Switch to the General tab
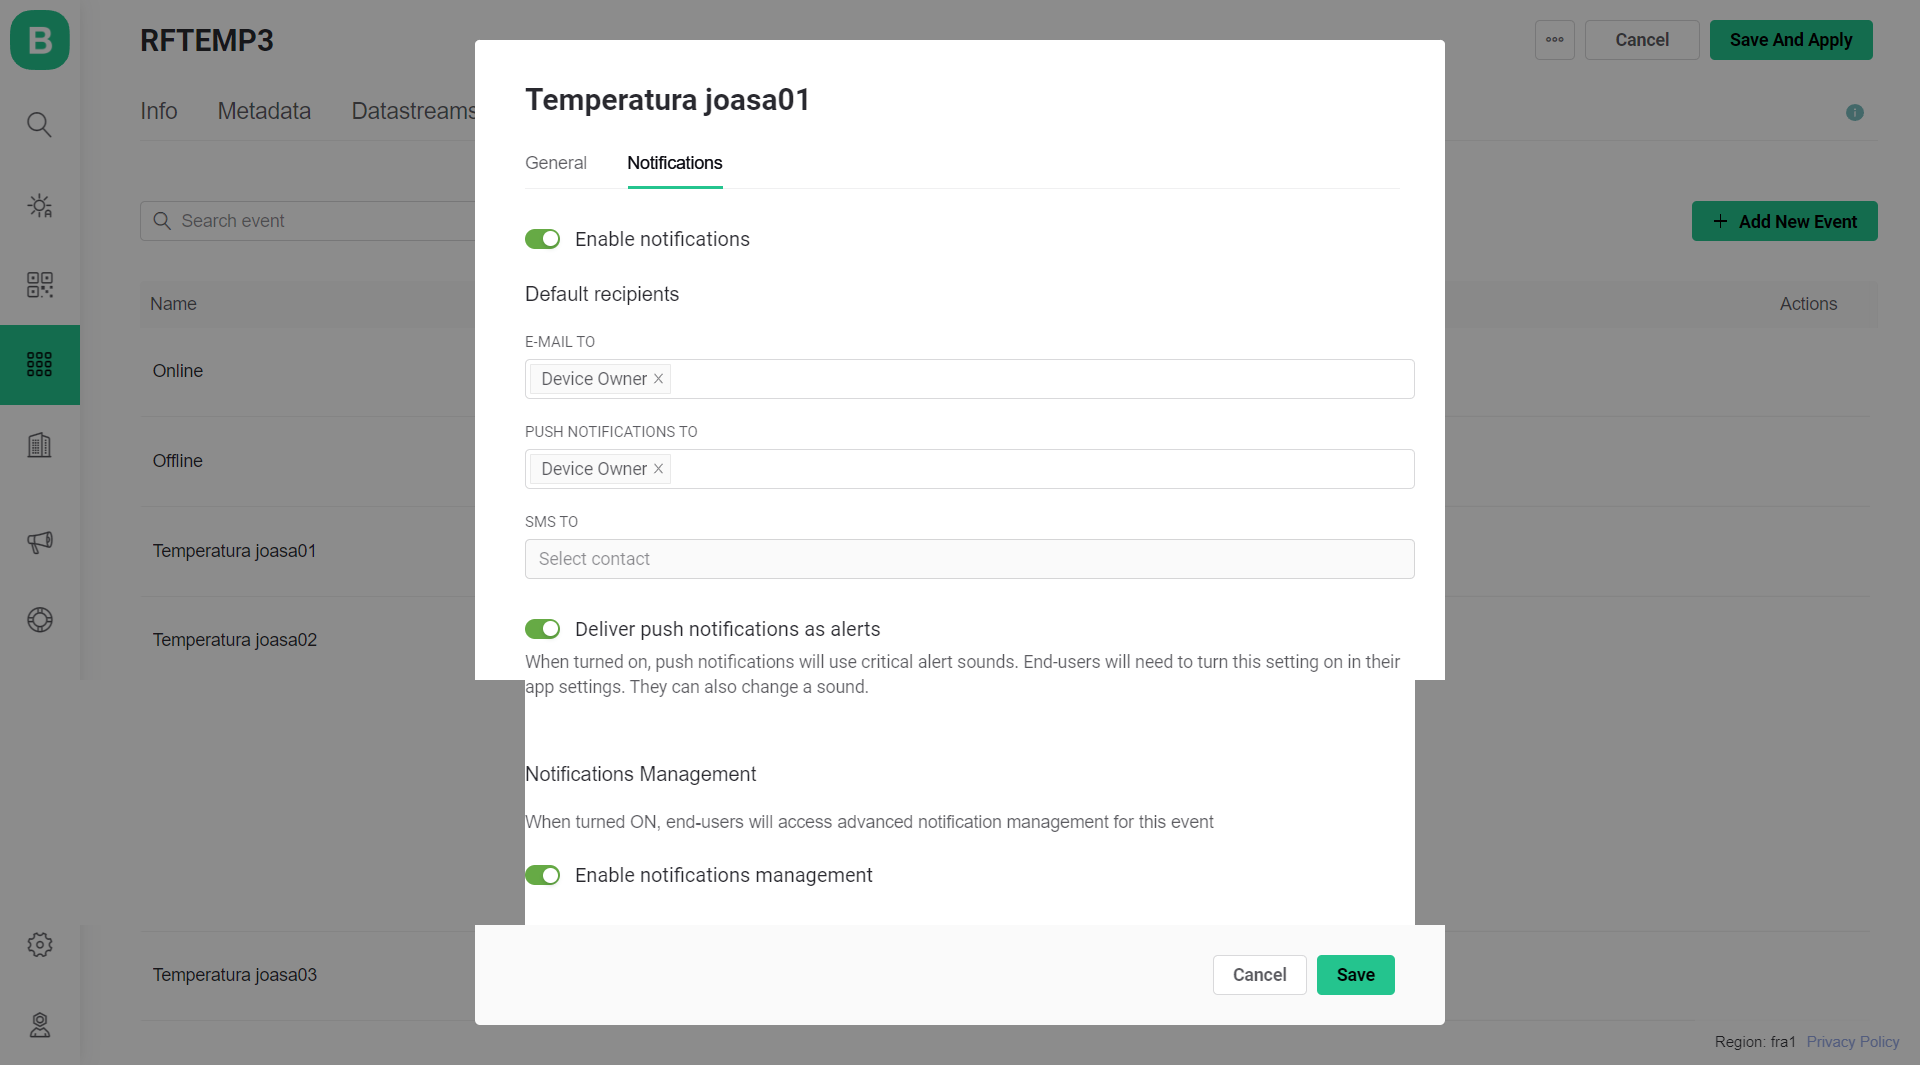 click(555, 163)
